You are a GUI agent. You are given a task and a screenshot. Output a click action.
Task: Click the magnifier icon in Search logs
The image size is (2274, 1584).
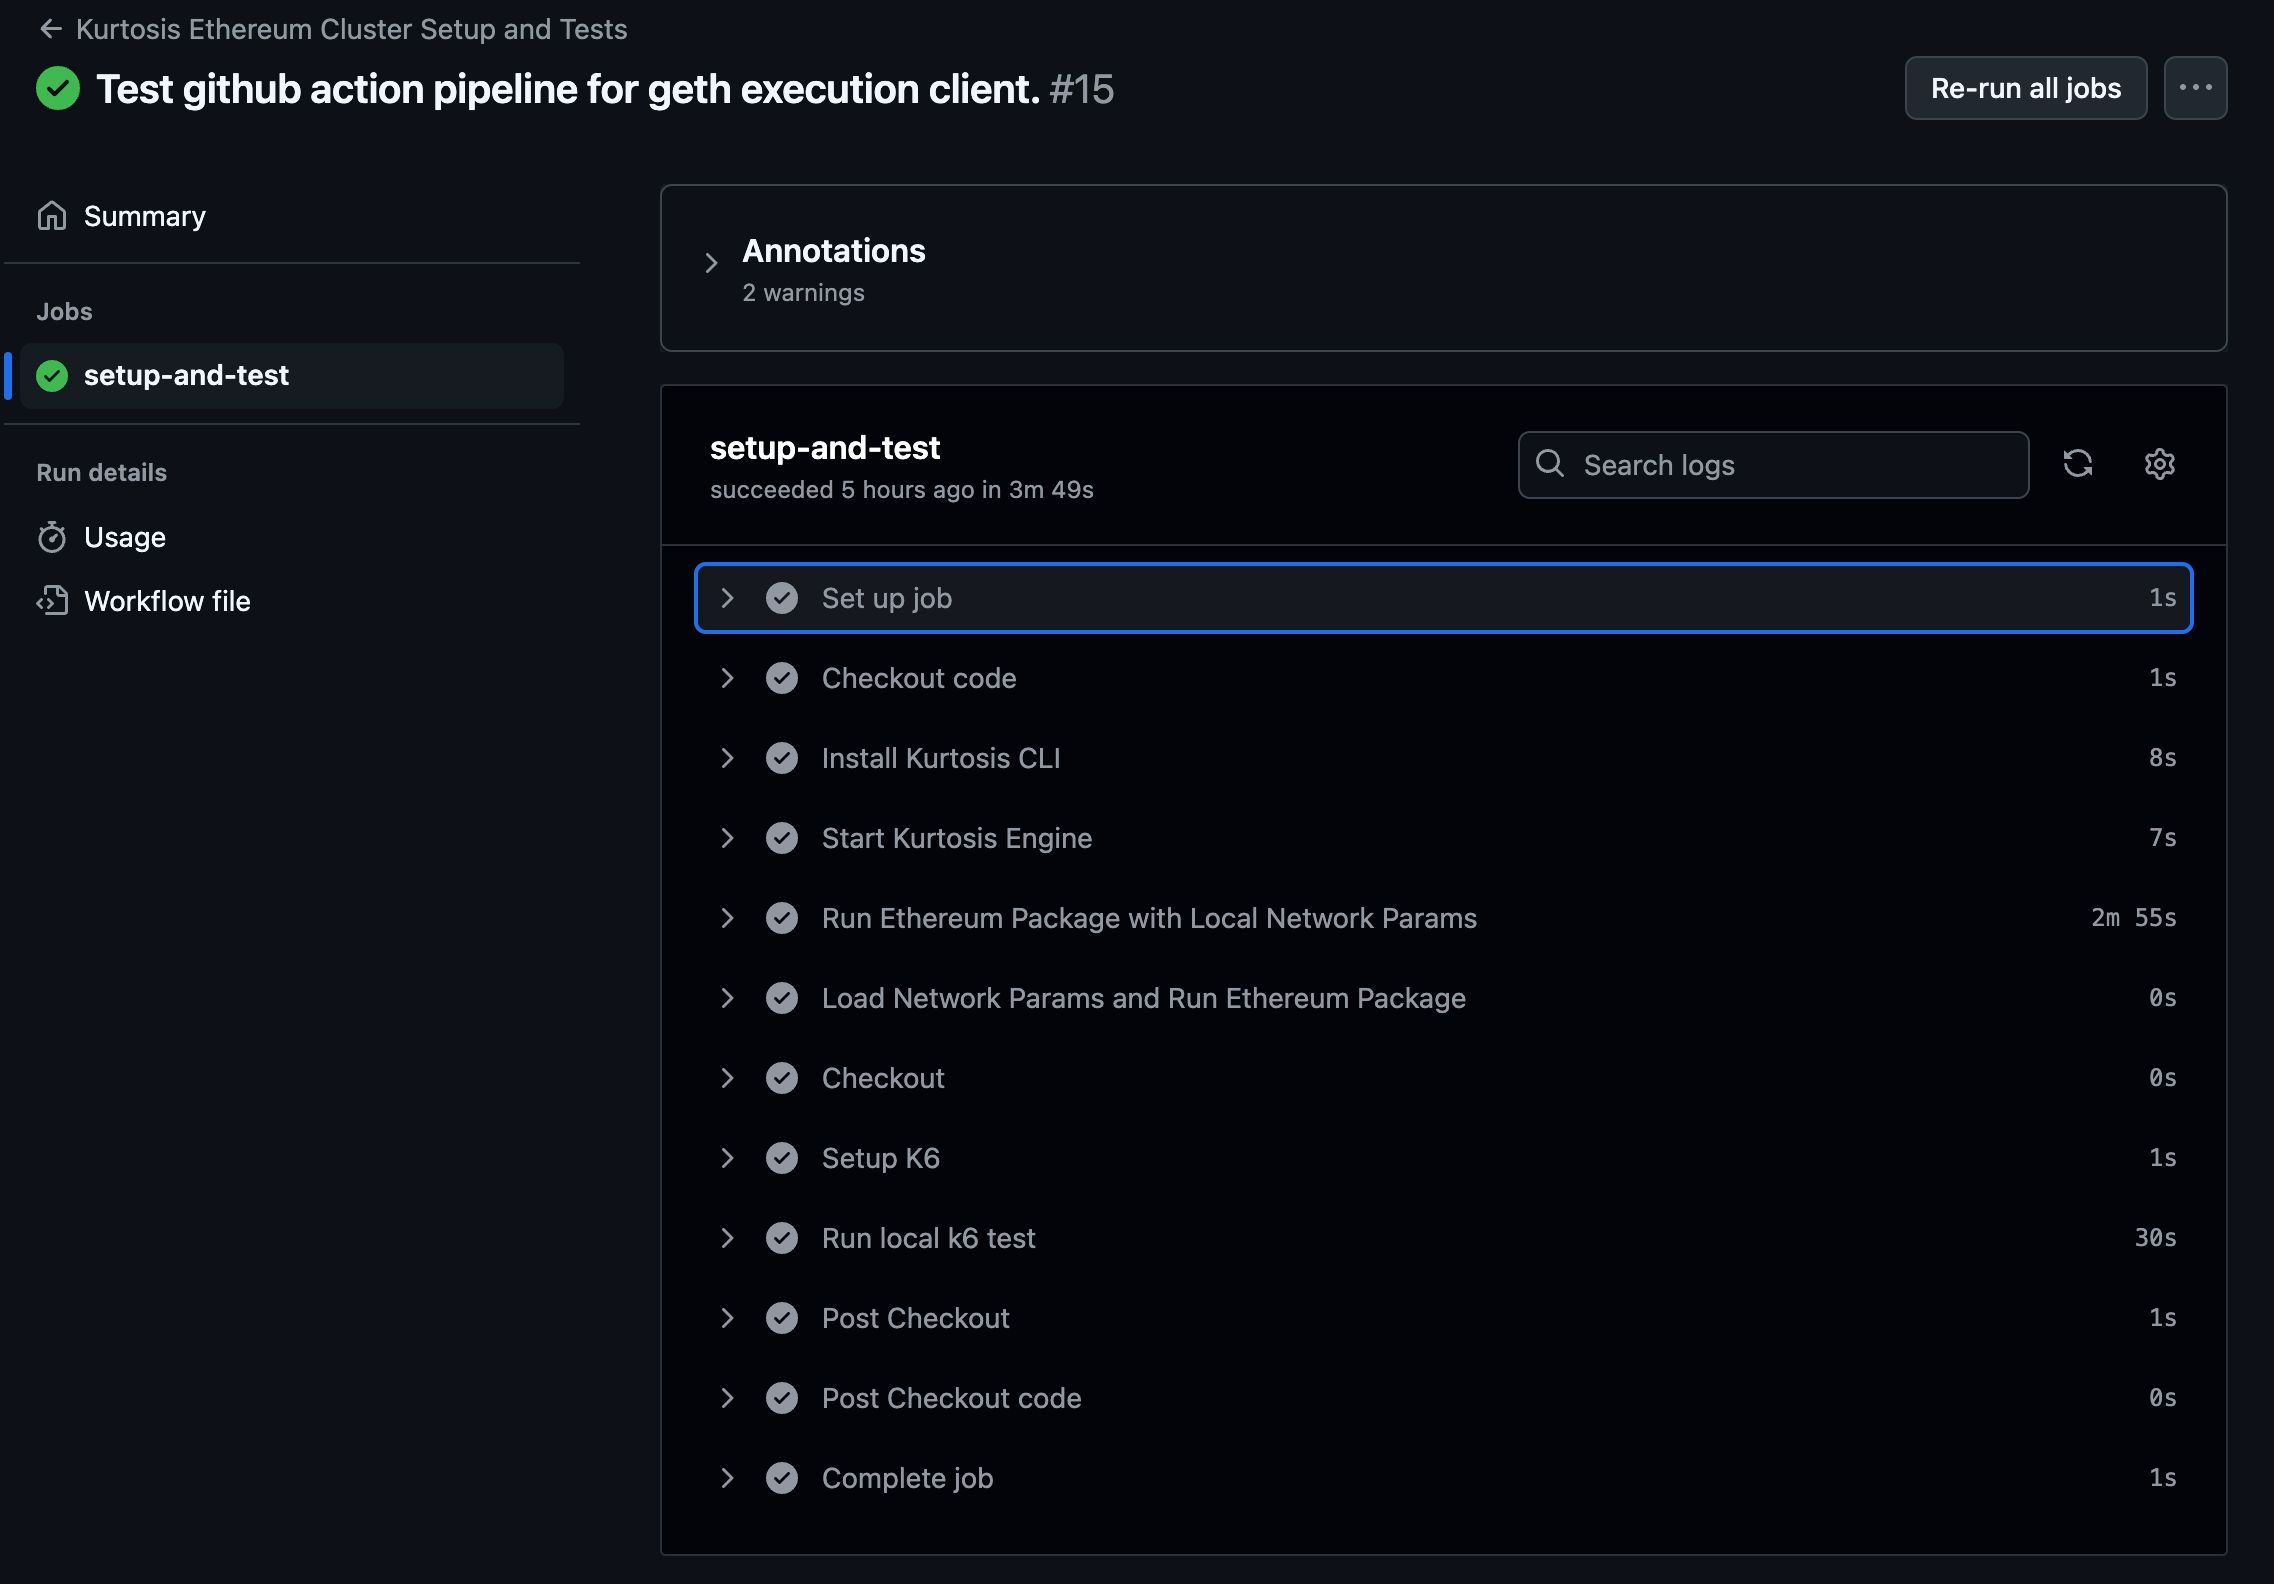point(1550,463)
